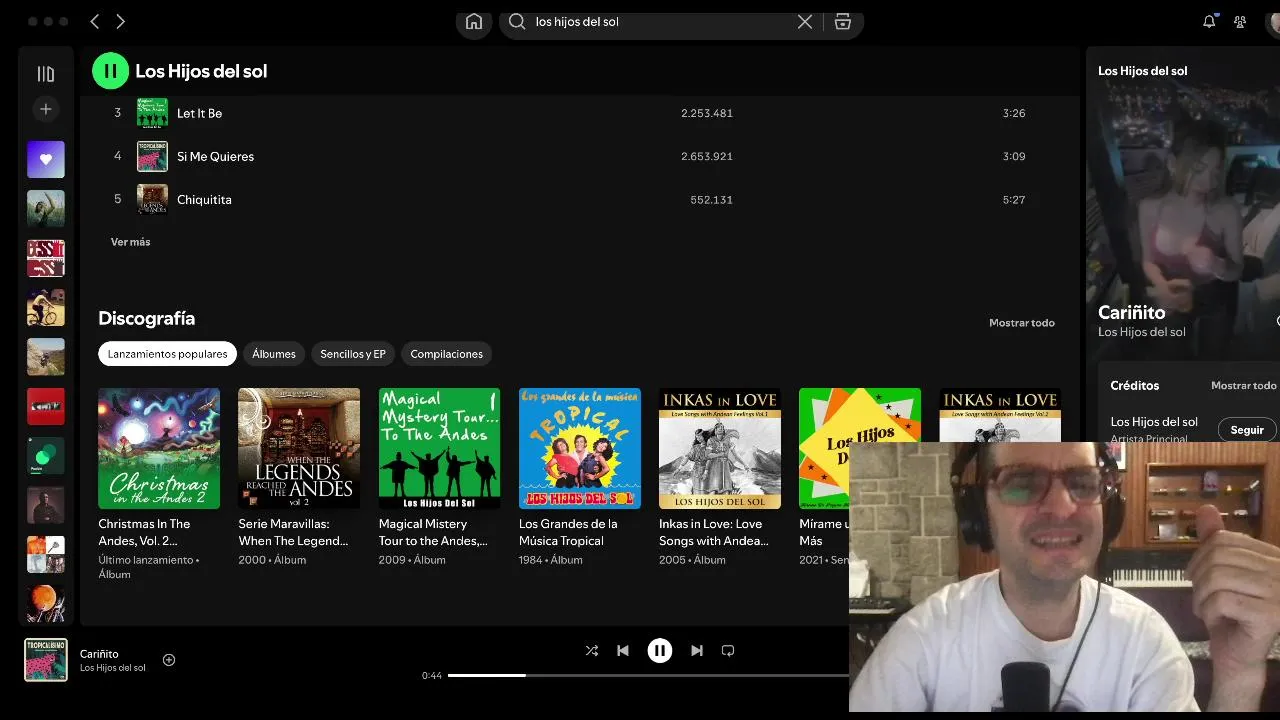Click Magical Mistery Tour to the Andes title
Image resolution: width=1280 pixels, height=720 pixels.
tap(433, 532)
